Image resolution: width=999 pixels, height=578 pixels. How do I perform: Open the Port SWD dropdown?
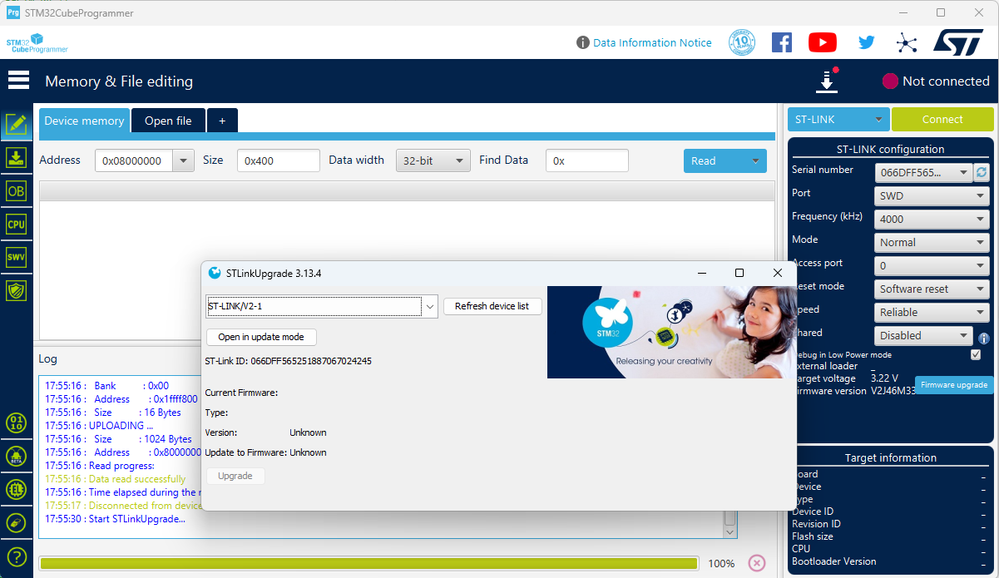tap(931, 196)
